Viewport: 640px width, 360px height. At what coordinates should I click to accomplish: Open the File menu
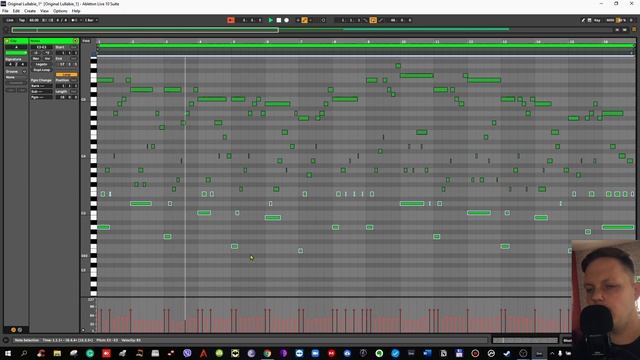coord(5,11)
